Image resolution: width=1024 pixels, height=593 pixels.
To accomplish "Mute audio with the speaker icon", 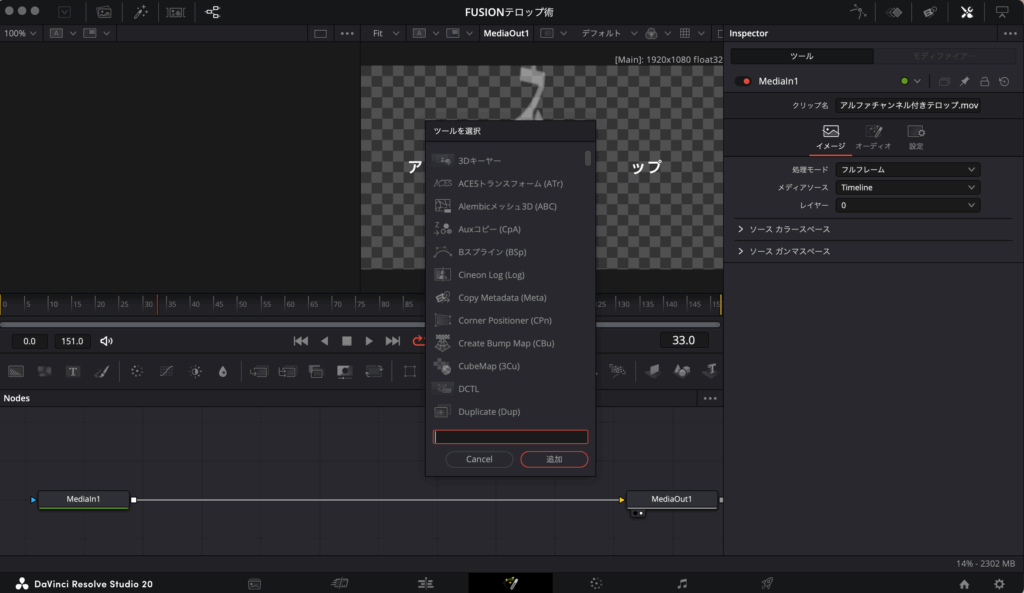I will [107, 341].
